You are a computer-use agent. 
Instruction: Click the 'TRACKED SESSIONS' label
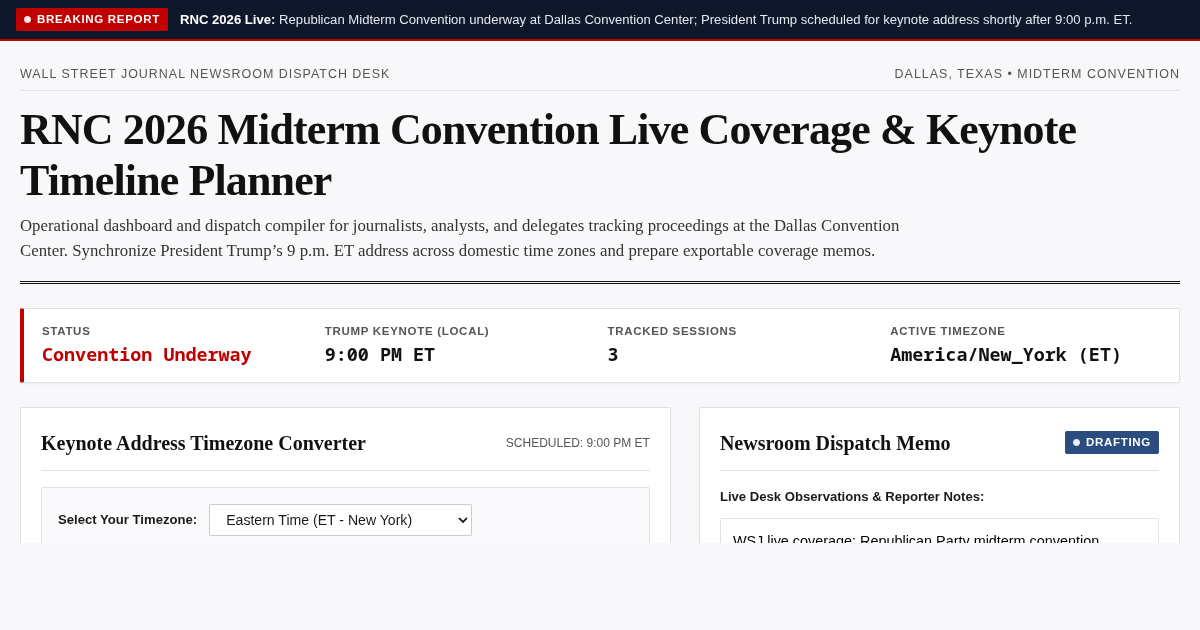coord(672,331)
